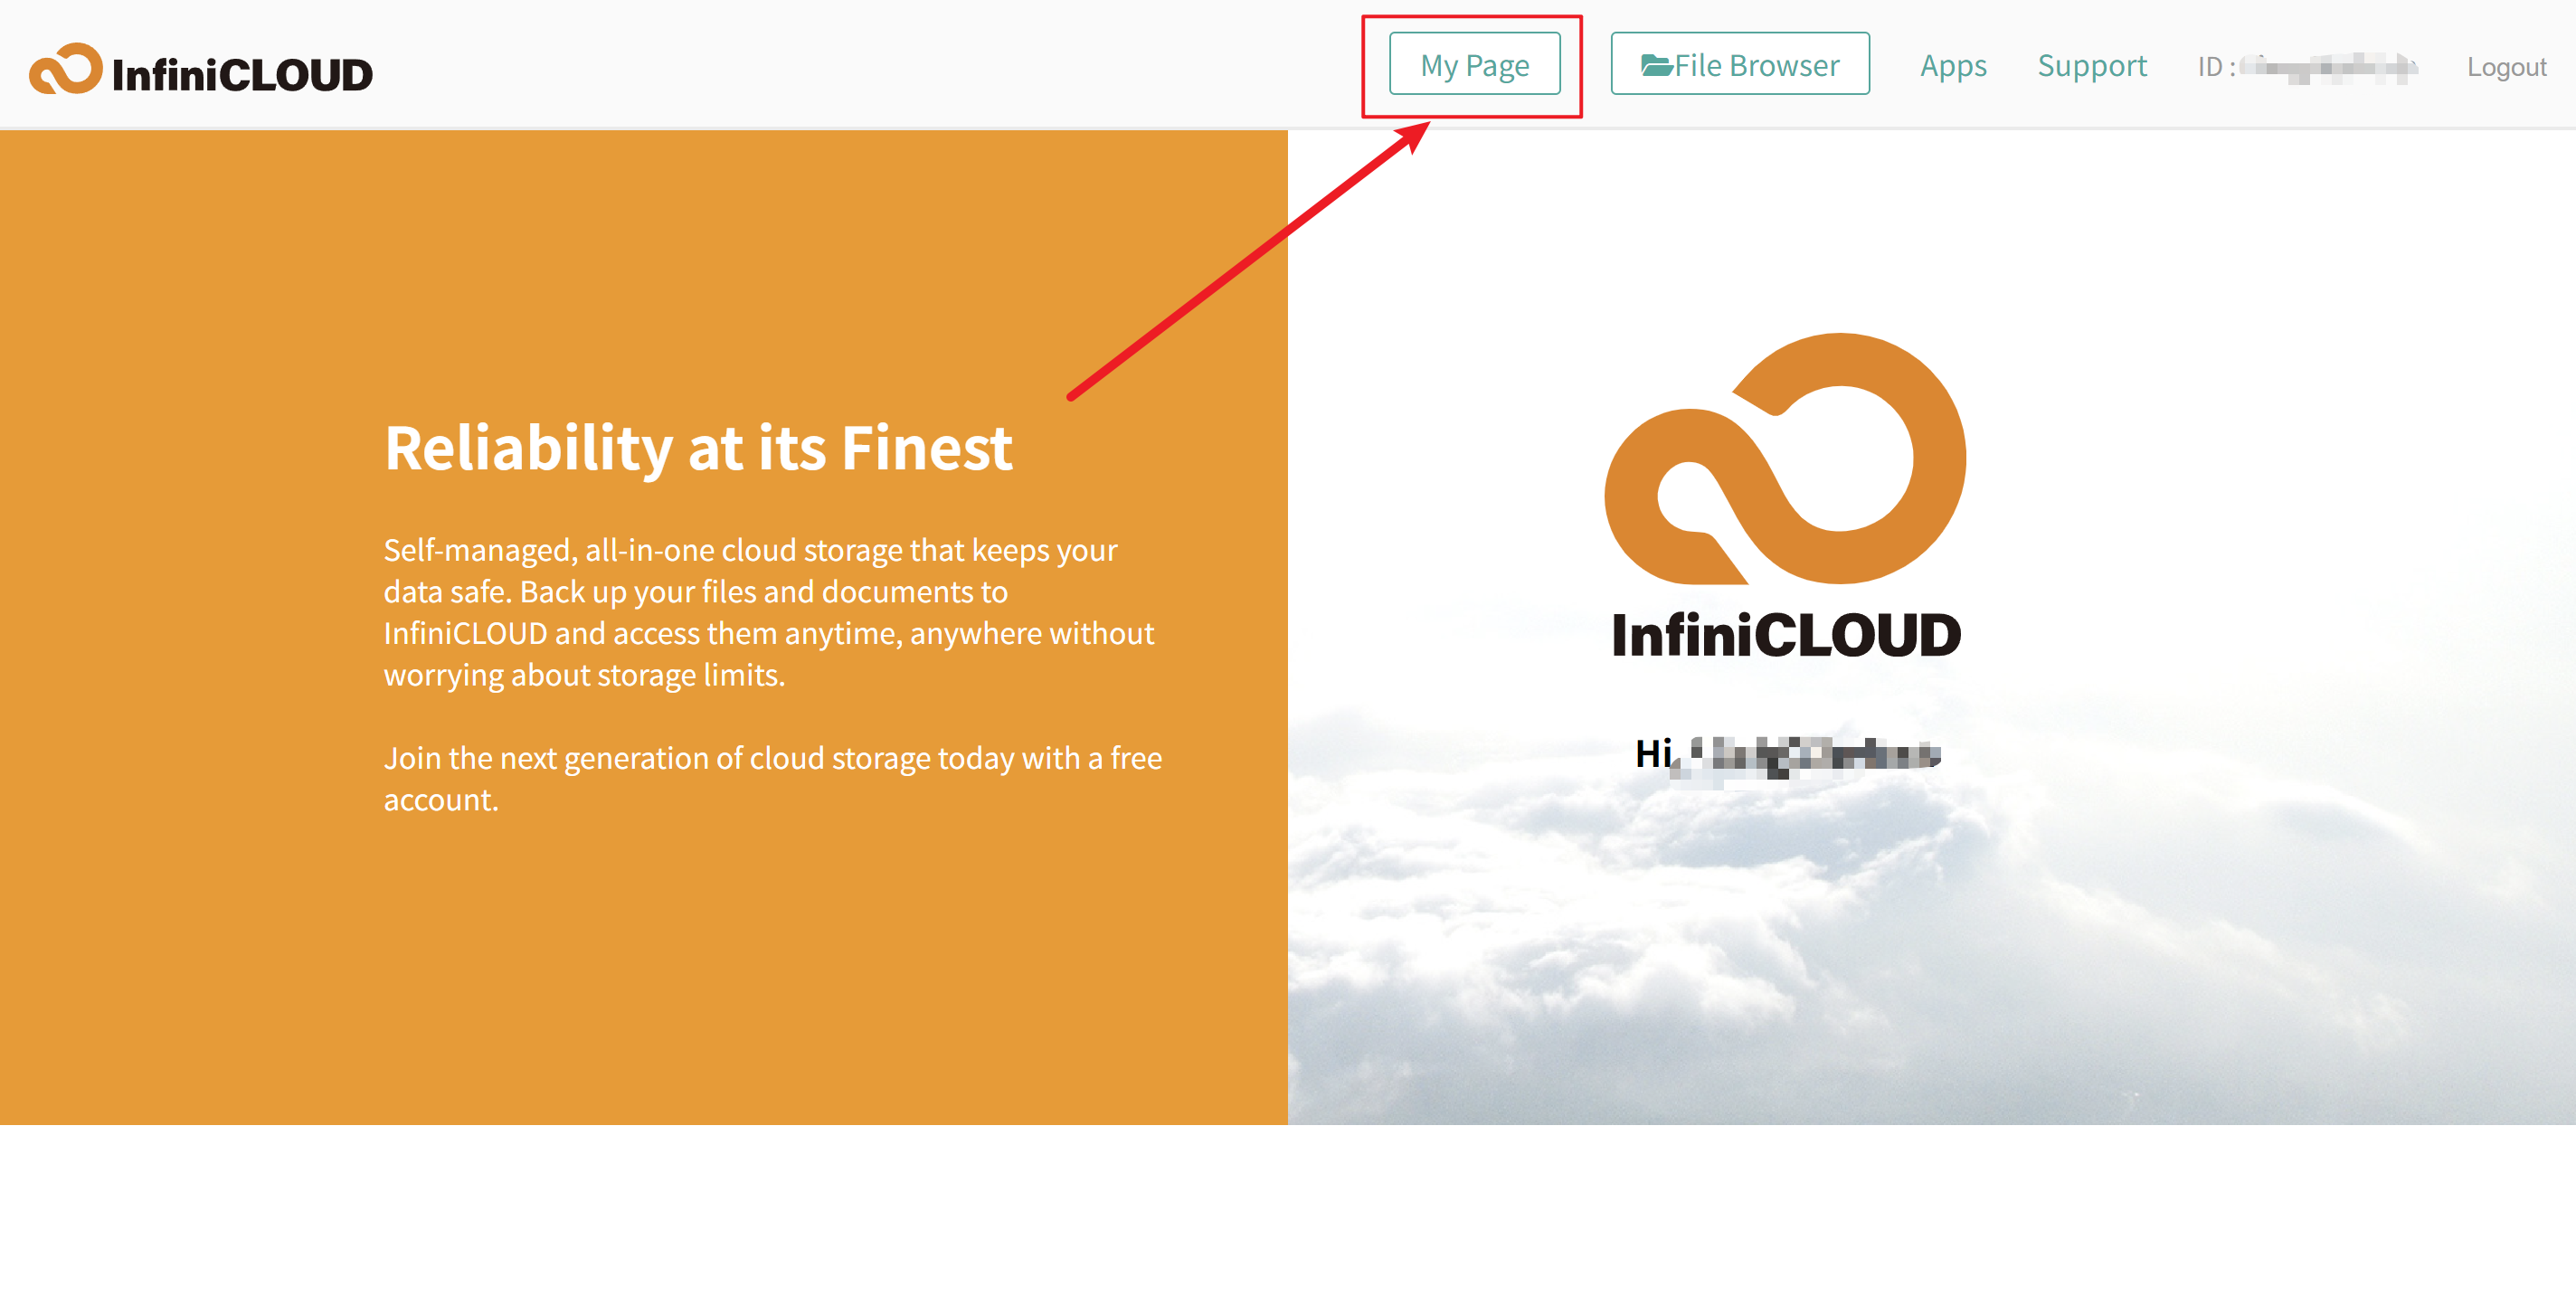Click the blurred account ID in the header
This screenshot has height=1315, width=2576.
coord(2327,67)
